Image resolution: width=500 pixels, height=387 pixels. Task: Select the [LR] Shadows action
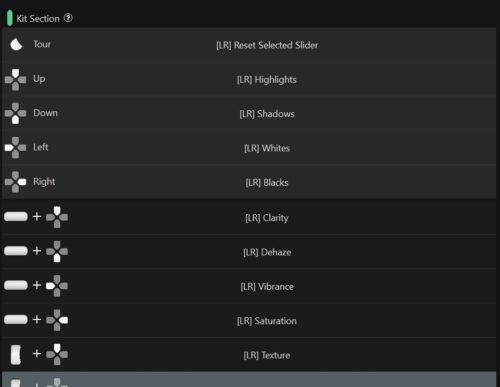tap(267, 114)
